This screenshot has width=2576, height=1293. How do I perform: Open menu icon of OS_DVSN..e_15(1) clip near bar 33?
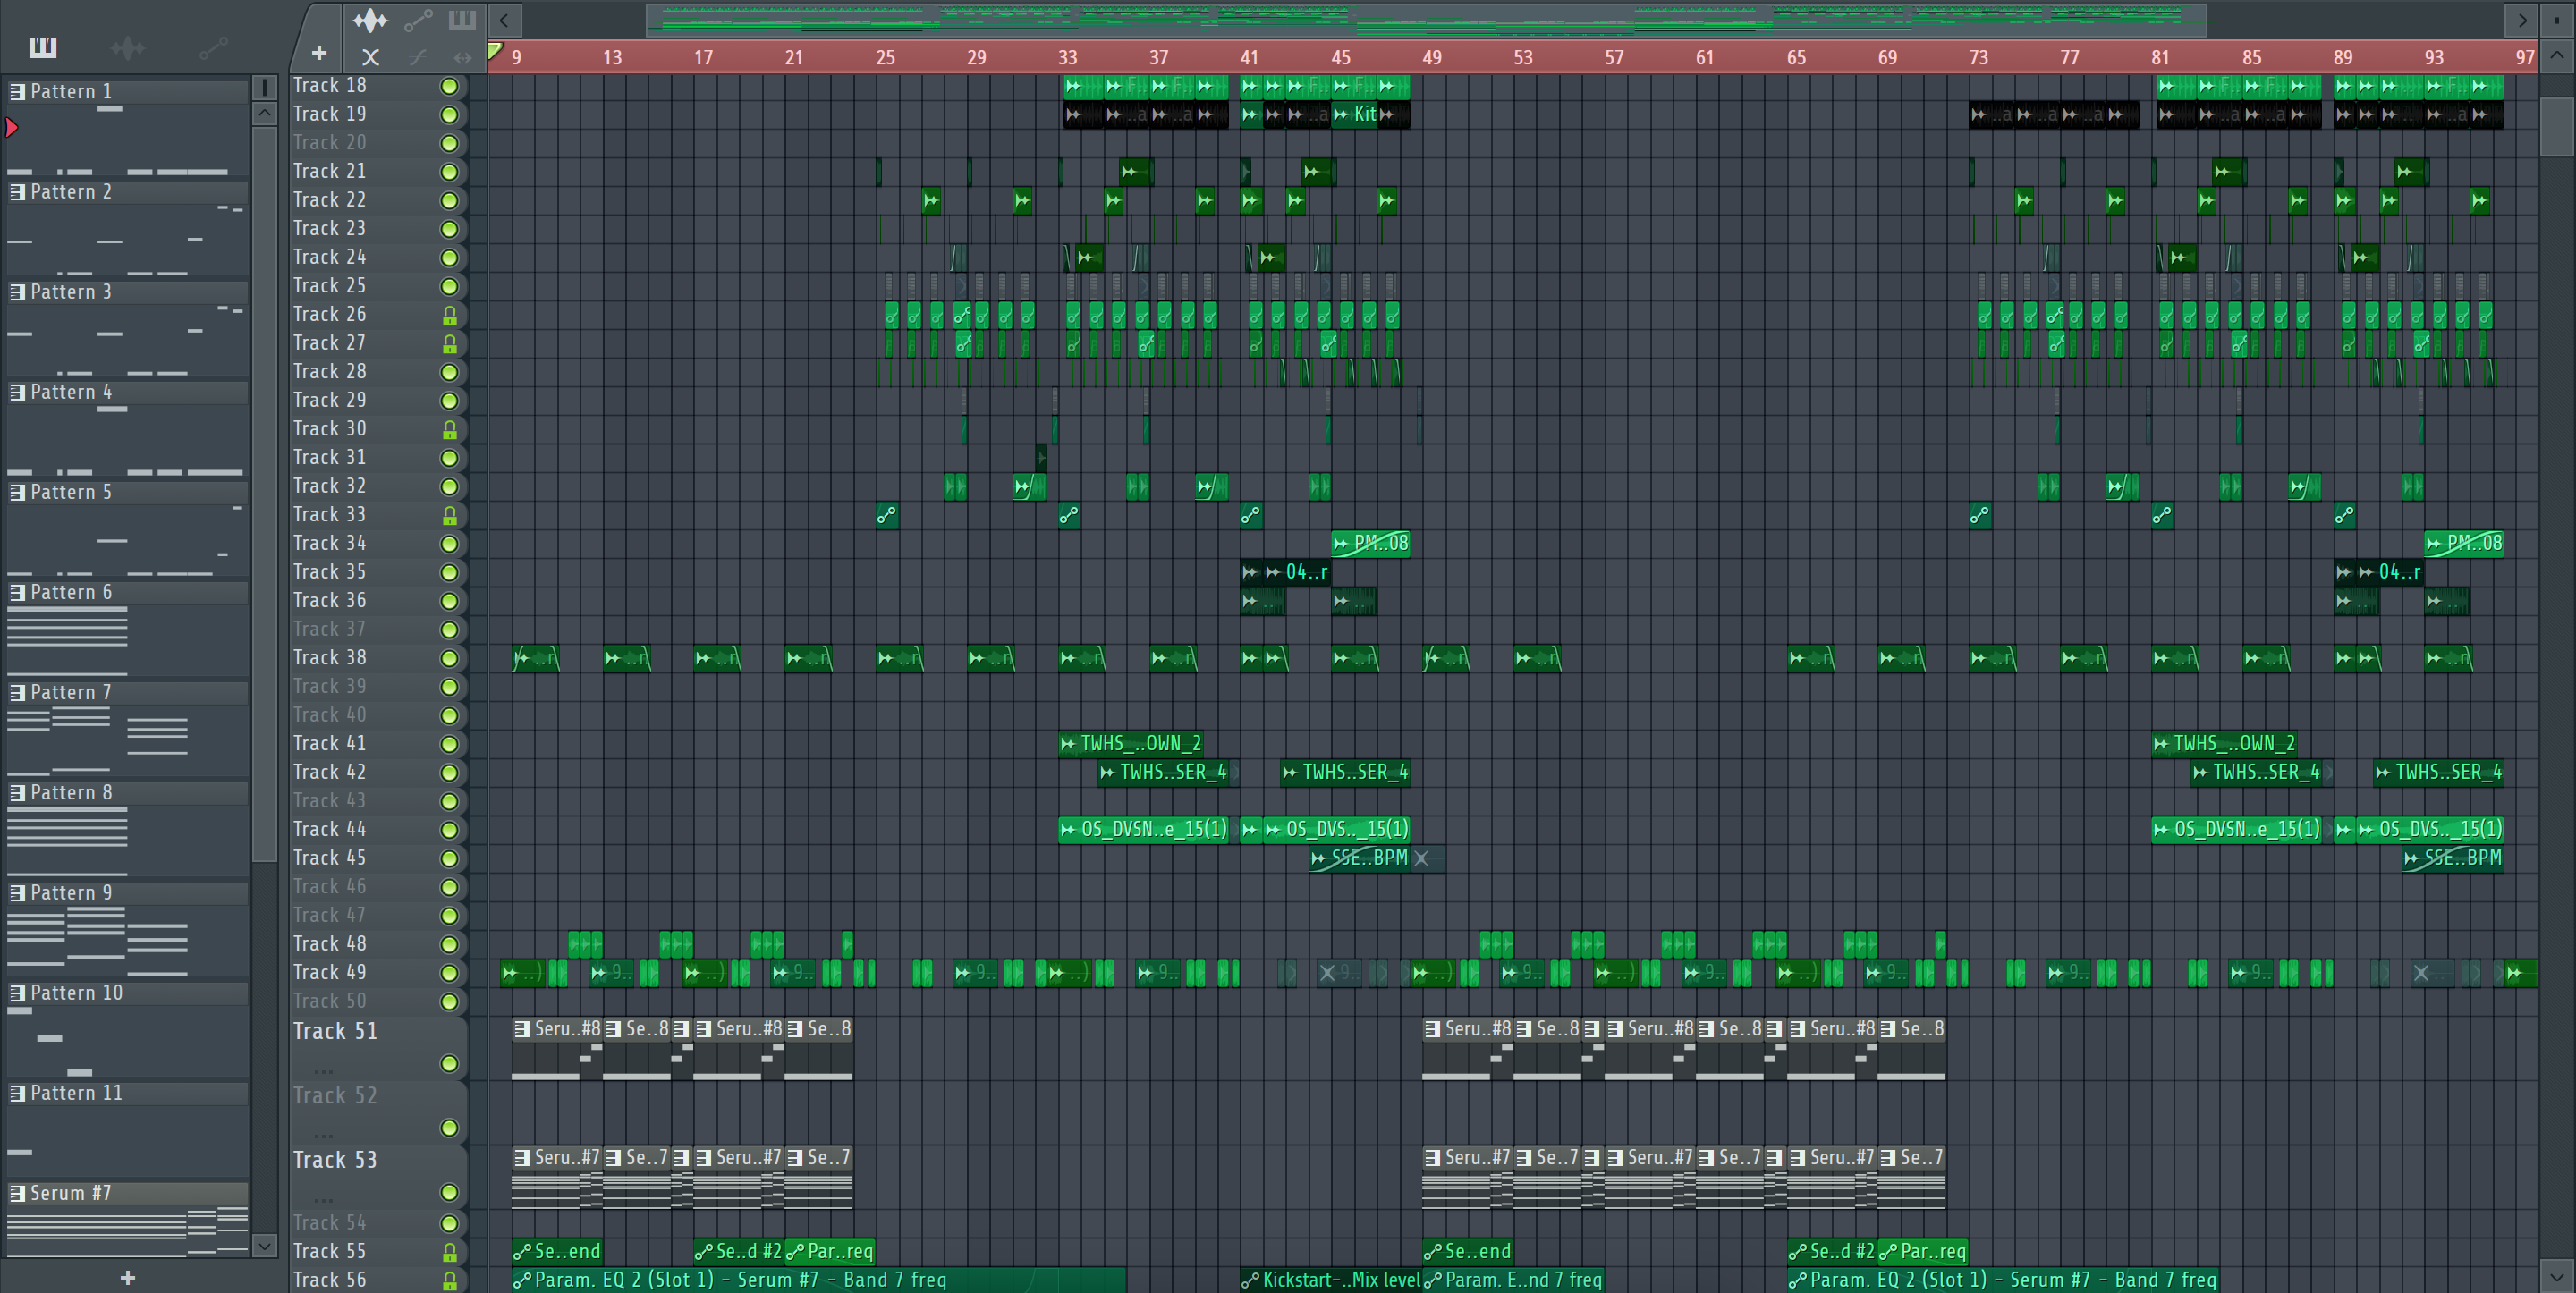tap(1068, 830)
